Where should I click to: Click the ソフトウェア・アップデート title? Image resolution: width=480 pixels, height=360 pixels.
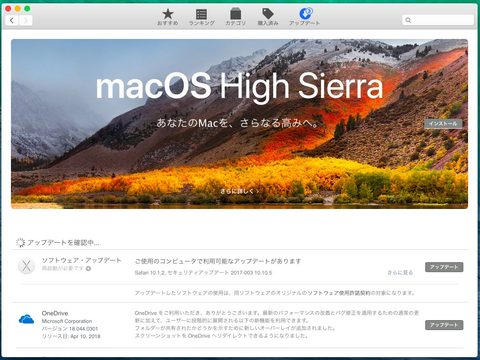[x=81, y=260]
